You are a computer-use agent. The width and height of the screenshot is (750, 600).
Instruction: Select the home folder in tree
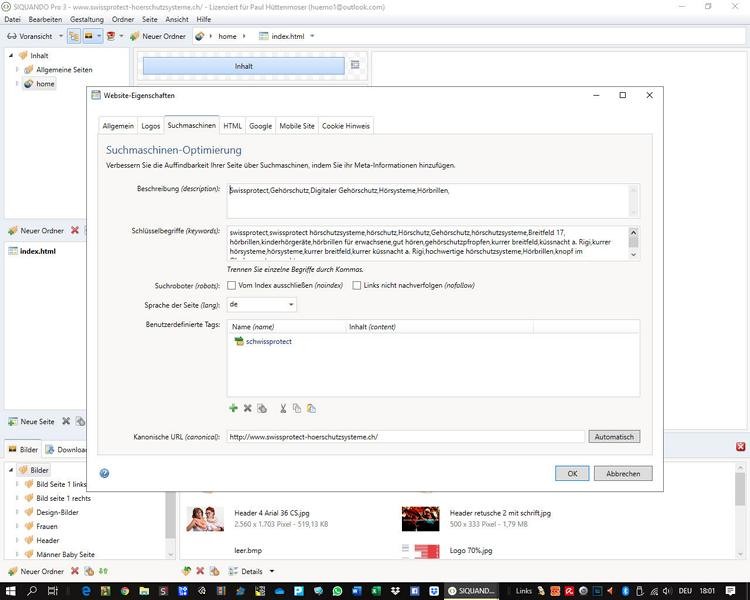40,84
